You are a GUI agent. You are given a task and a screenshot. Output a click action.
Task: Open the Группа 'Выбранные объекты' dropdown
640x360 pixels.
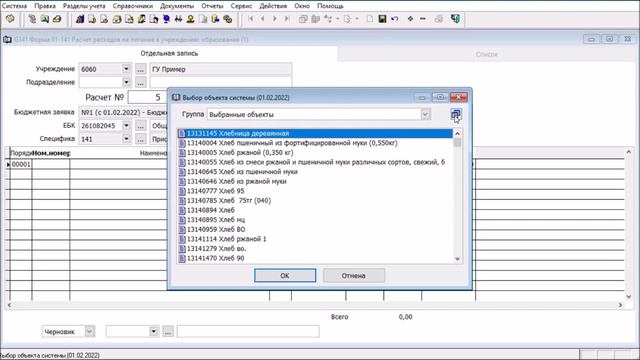click(425, 115)
